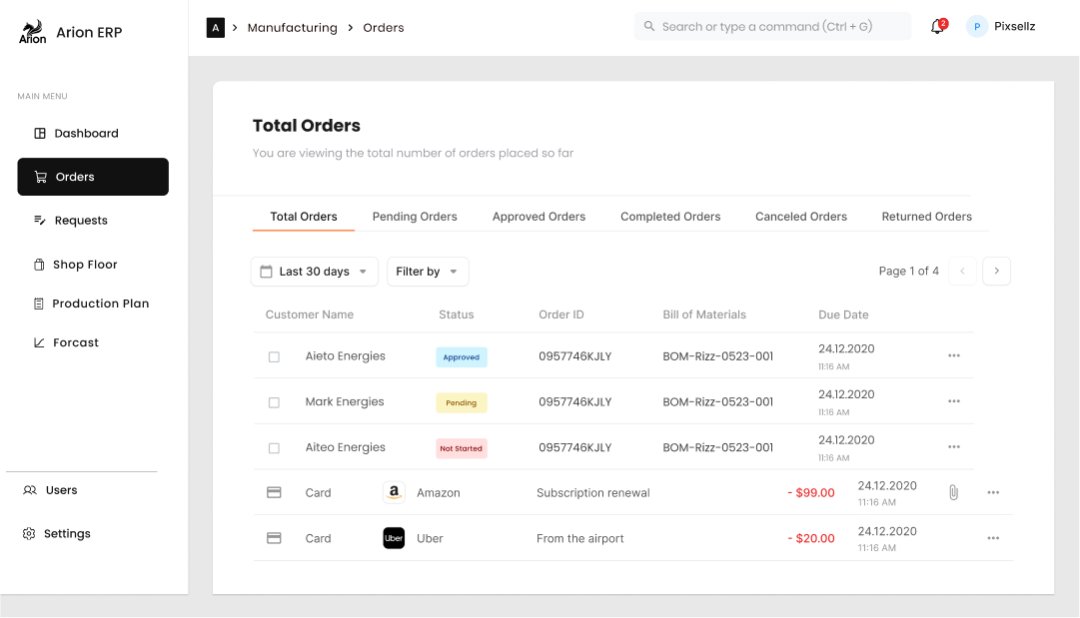
Task: Click the Amazon logo icon
Action: (394, 492)
